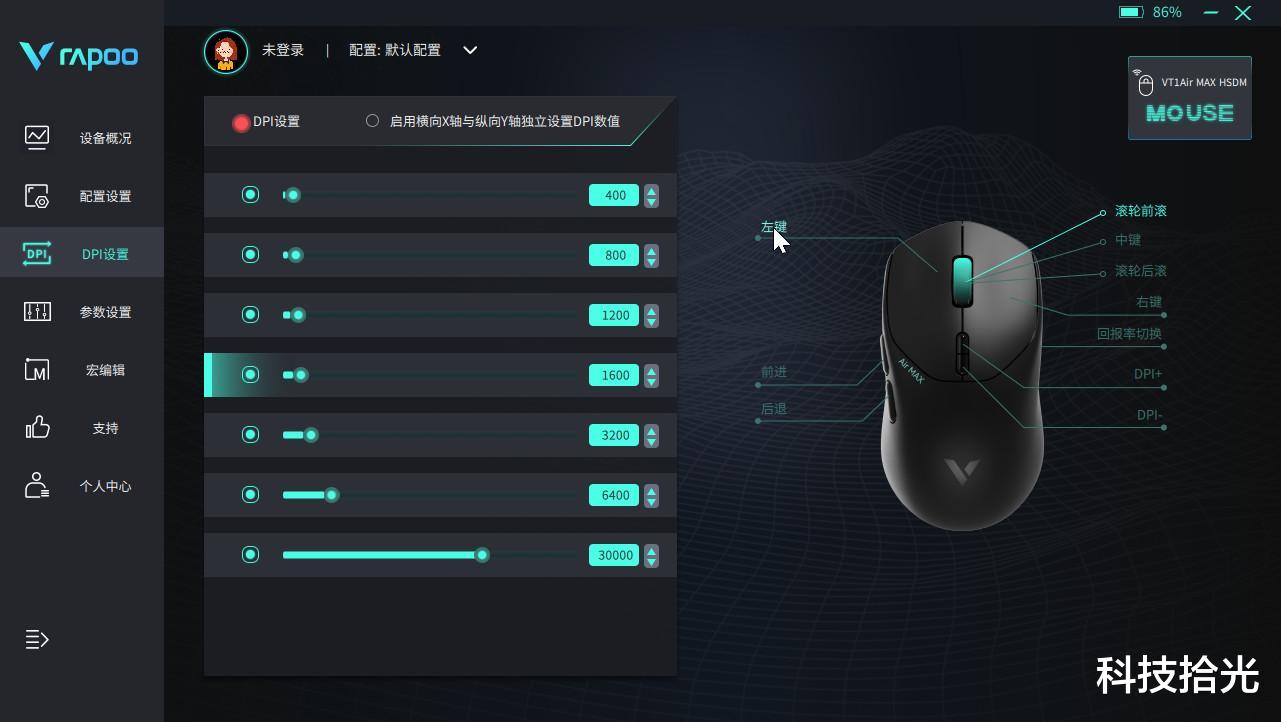Screen dimensions: 1281x722
Task: Open 配置设置 sidebar icon
Action: [37, 195]
